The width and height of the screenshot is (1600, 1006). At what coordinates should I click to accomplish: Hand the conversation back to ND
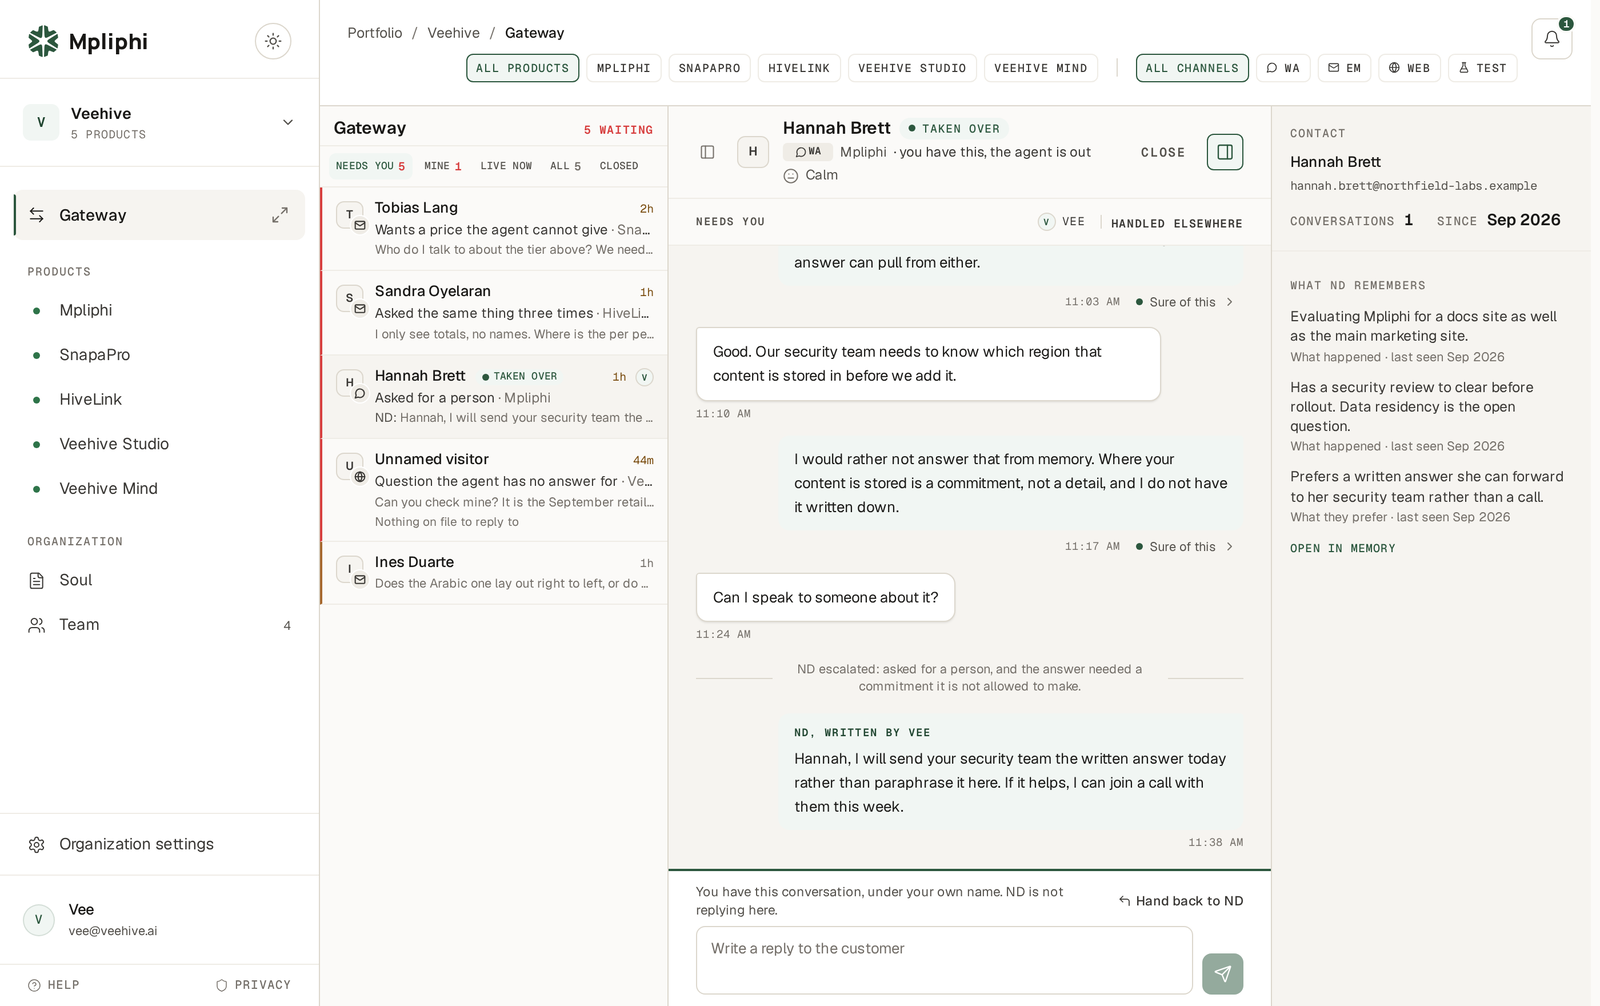(1181, 901)
